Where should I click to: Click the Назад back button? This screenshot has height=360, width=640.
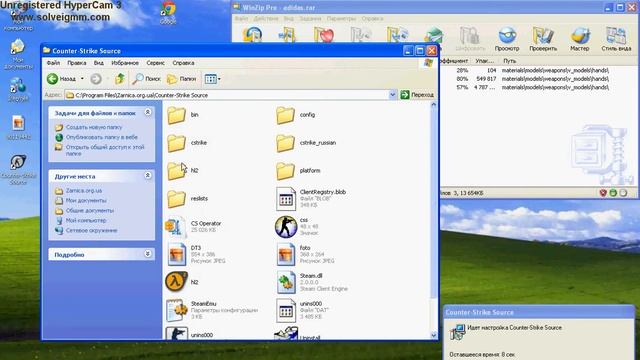62,79
